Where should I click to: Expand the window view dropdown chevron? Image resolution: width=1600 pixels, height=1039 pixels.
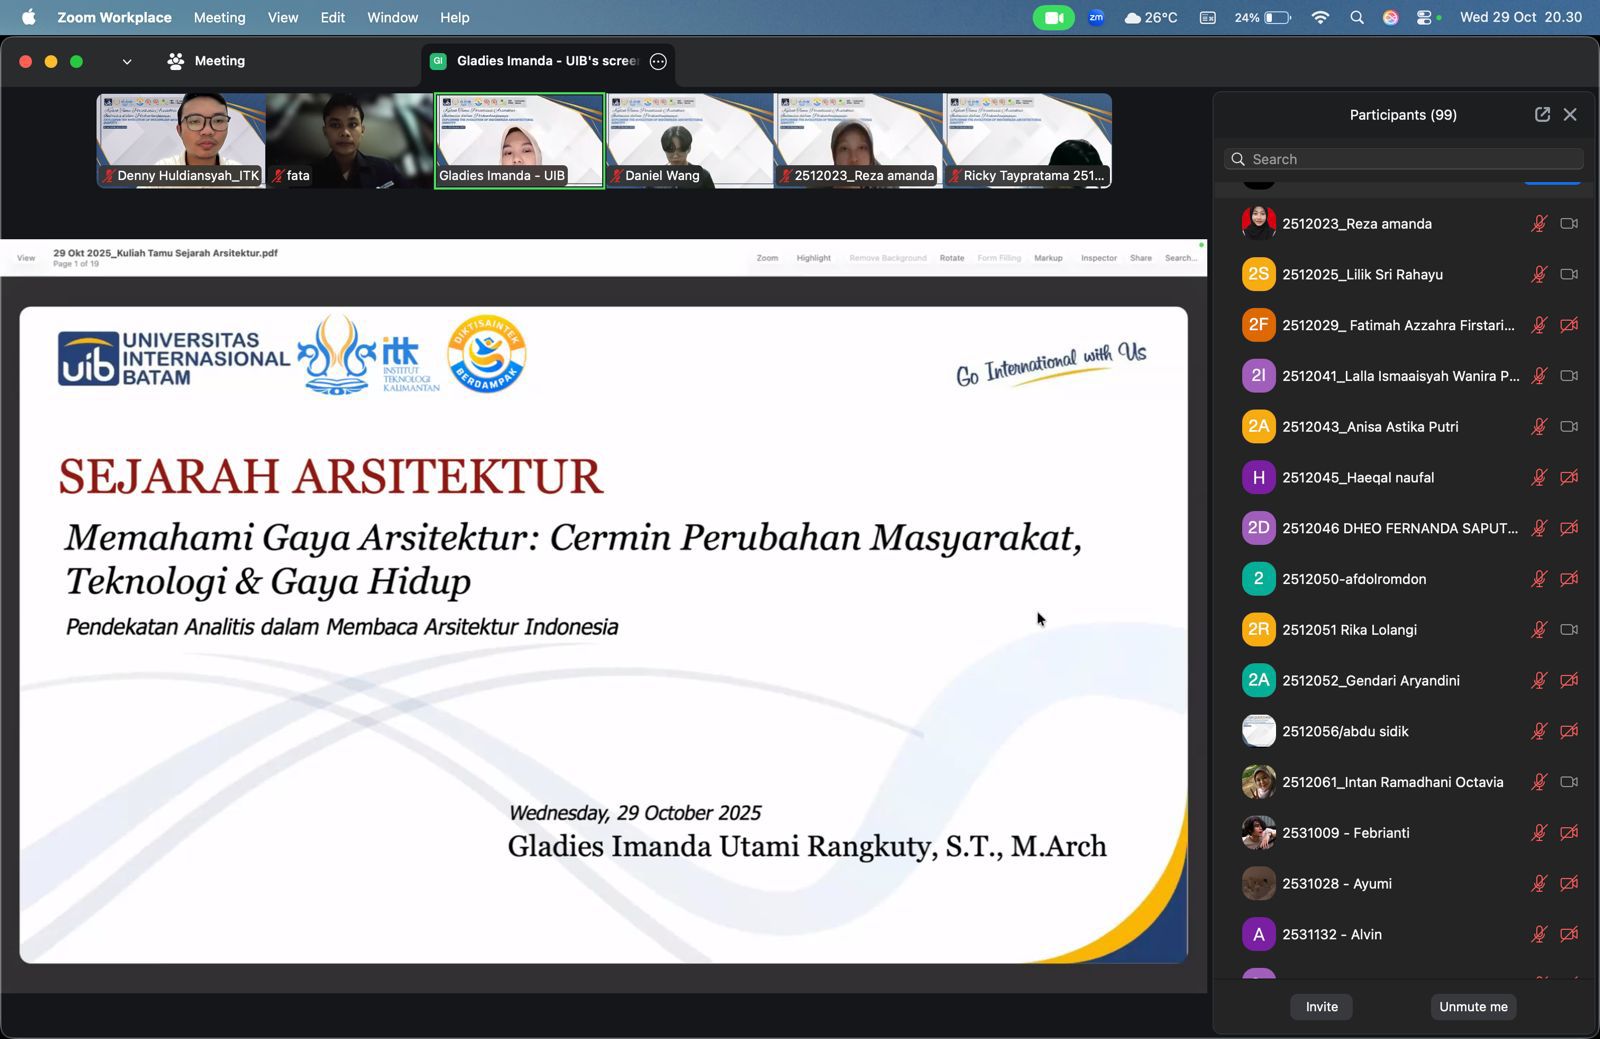127,61
